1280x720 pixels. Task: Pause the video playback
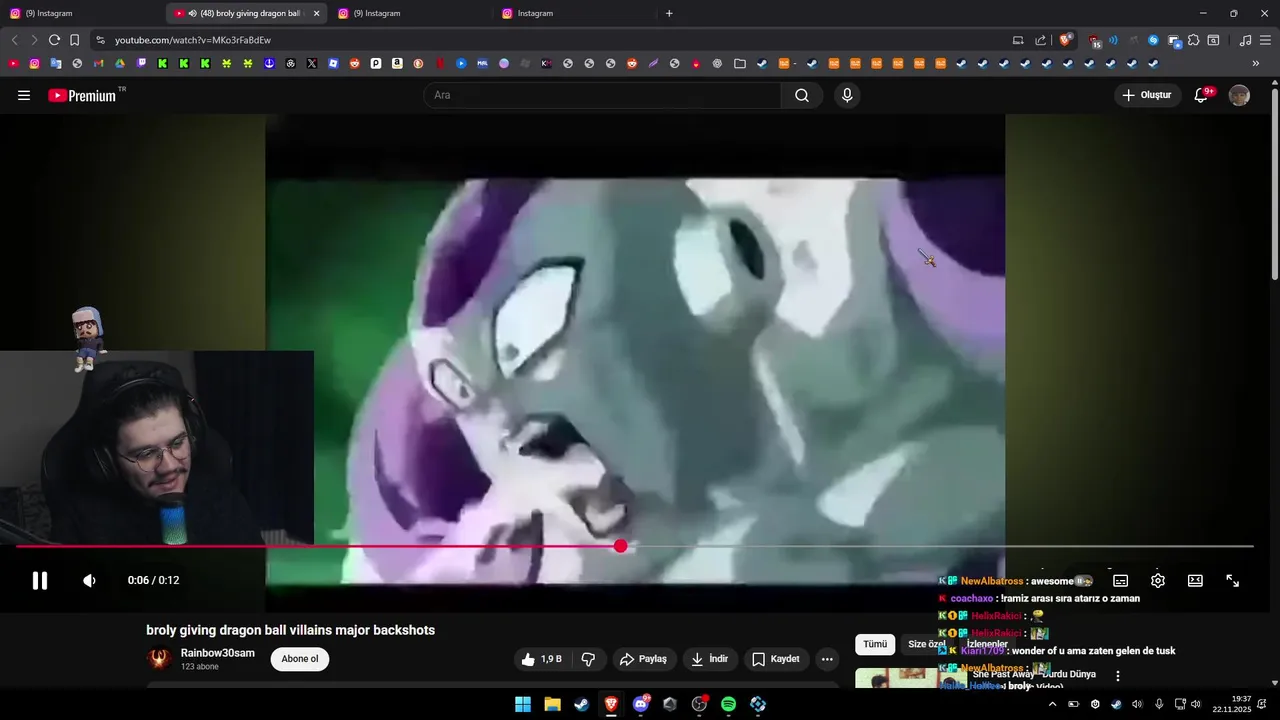tap(40, 580)
